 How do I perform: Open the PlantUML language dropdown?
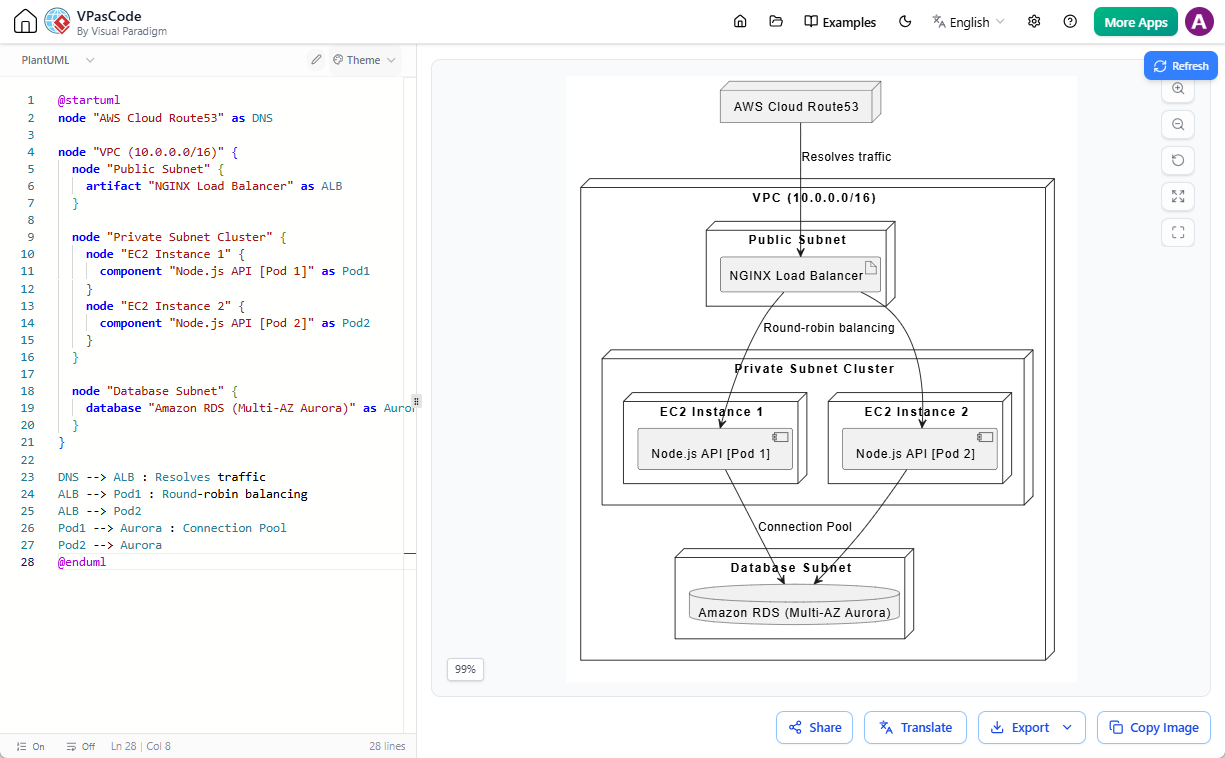pos(58,60)
